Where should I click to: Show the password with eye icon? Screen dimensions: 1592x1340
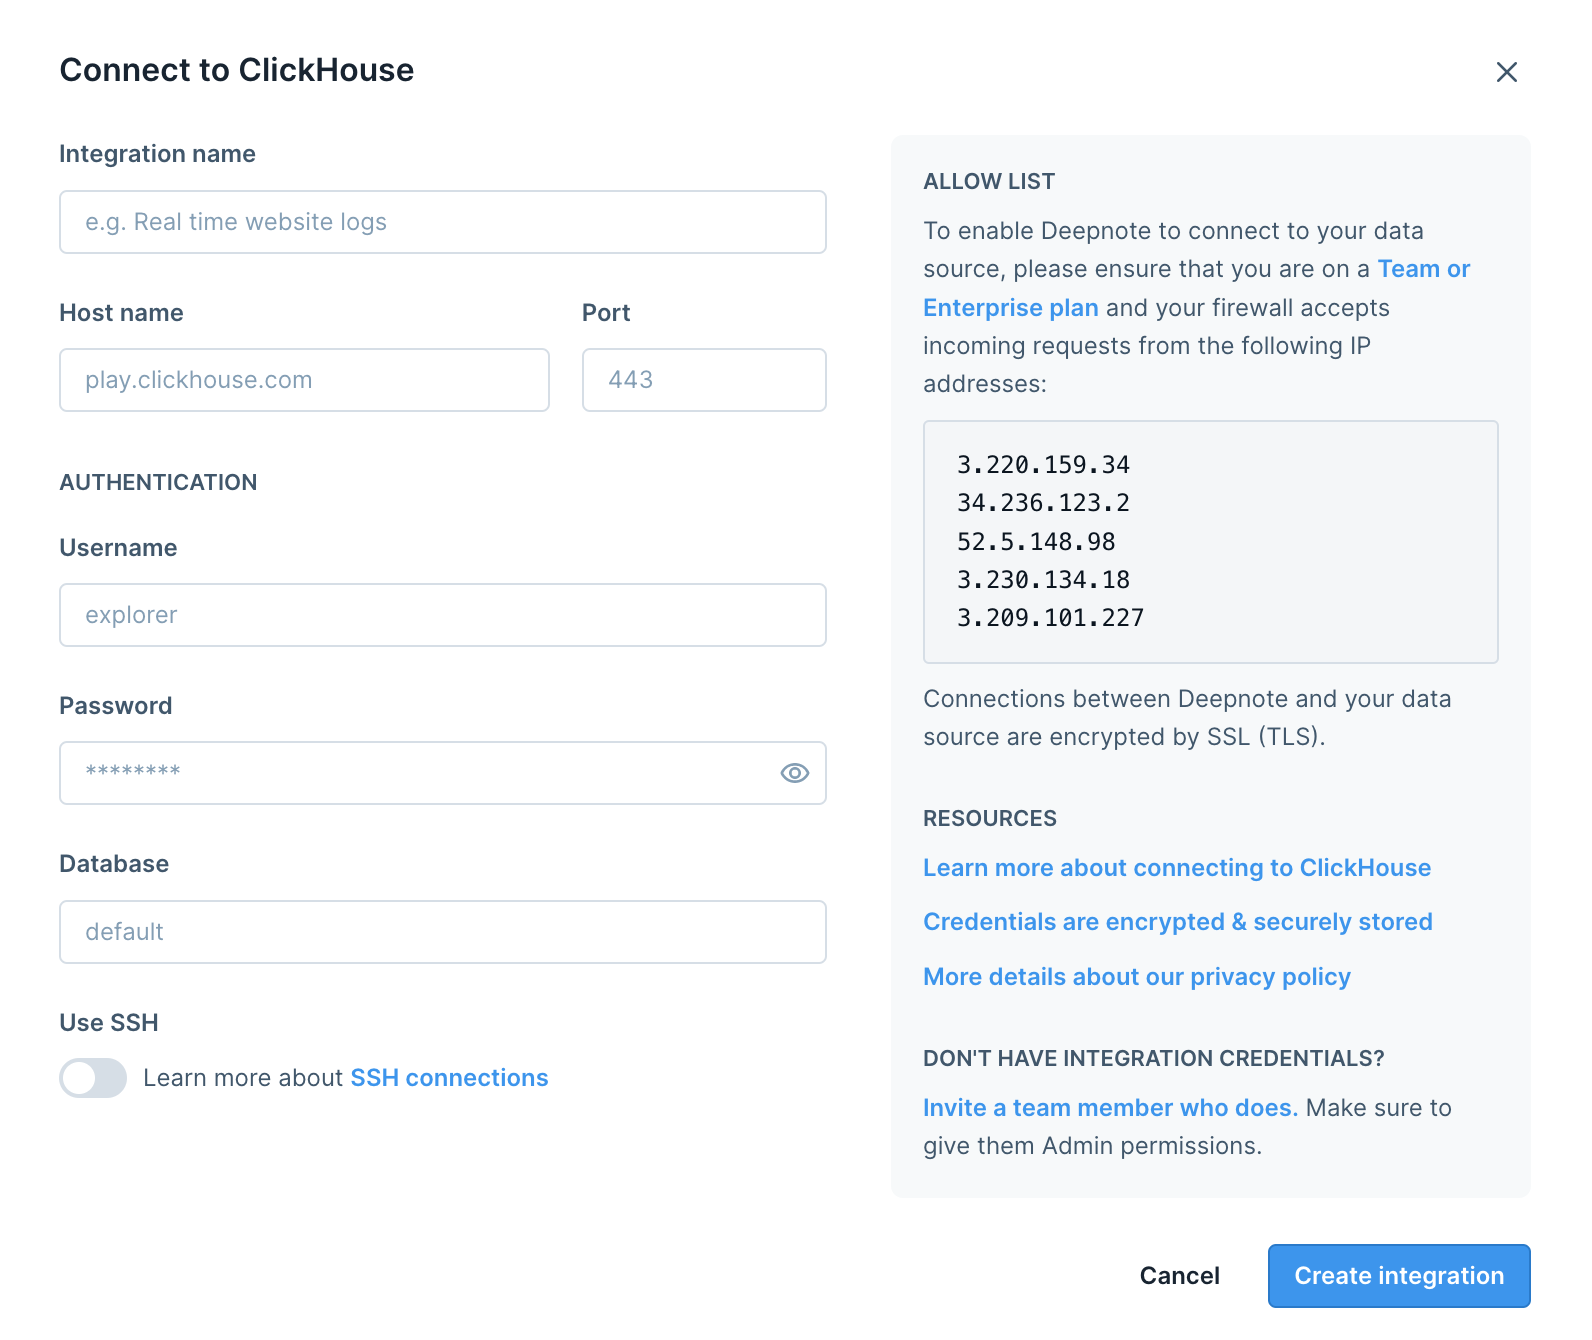[x=794, y=773]
